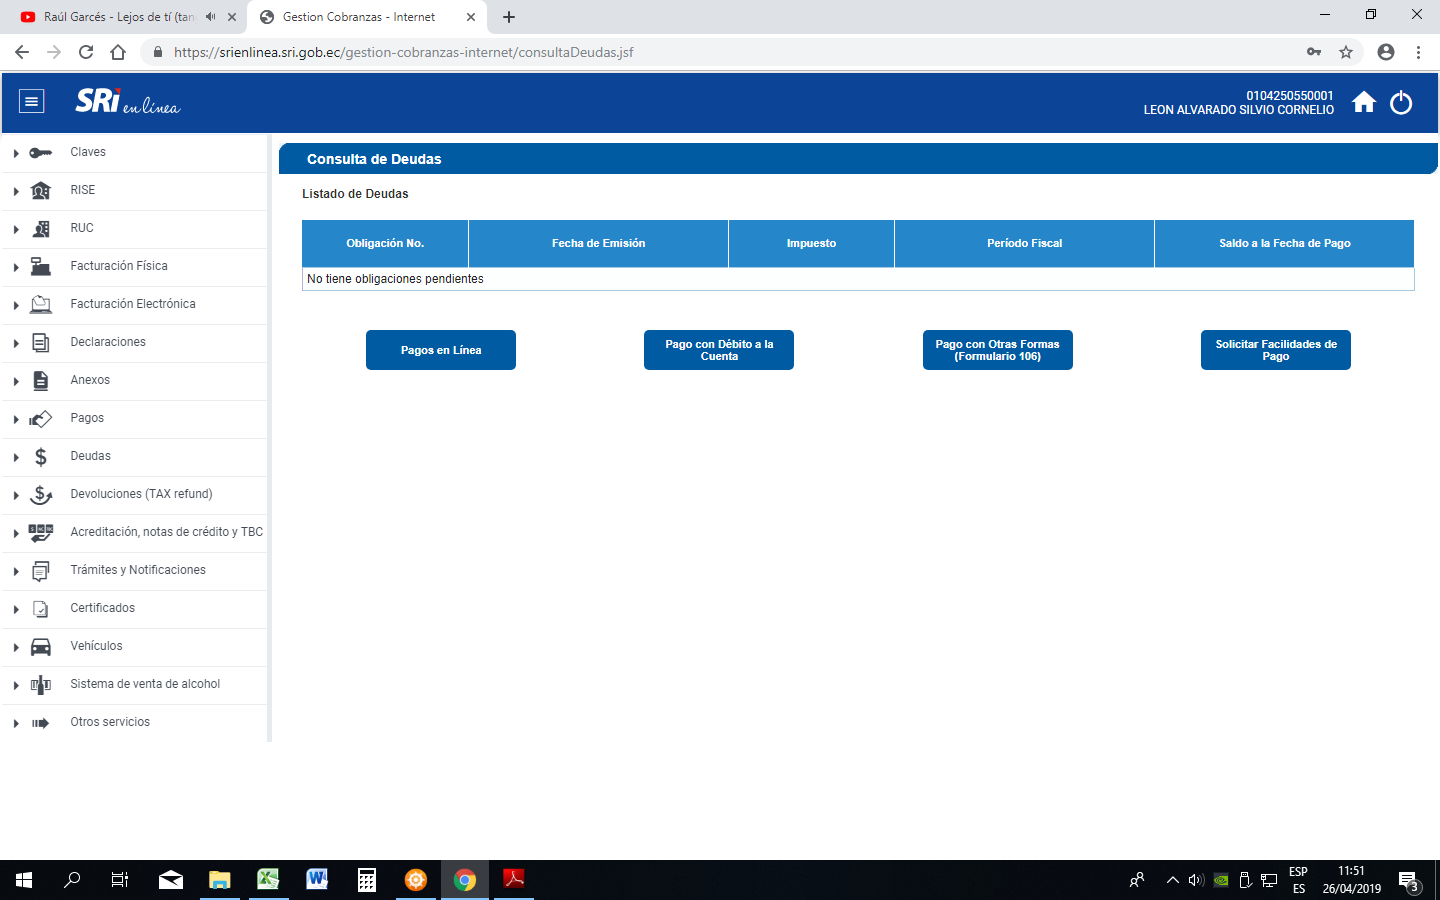Open Trámites y Notificaciones menu item

tap(138, 570)
